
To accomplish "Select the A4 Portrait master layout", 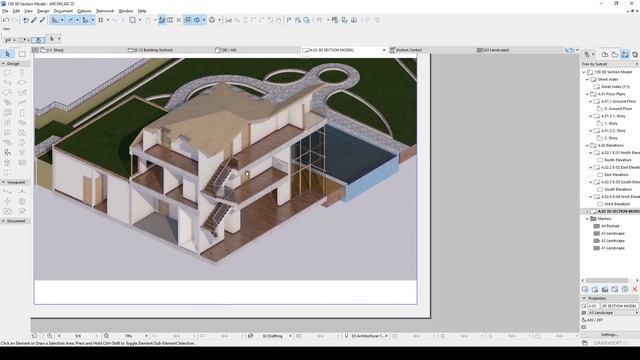I will 610,226.
